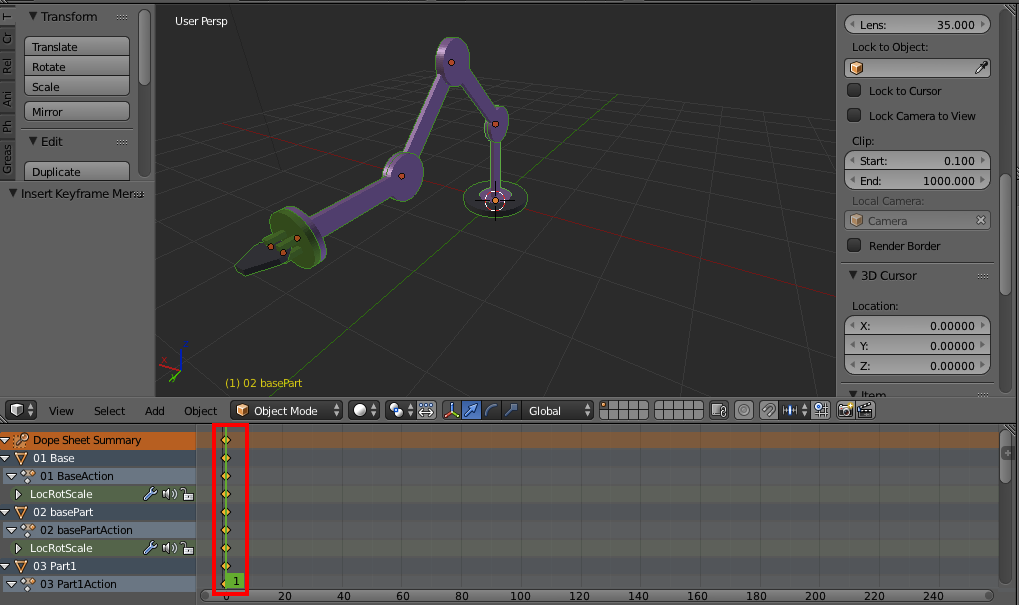
Task: Open the Object menu in 3D header
Action: tap(200, 411)
